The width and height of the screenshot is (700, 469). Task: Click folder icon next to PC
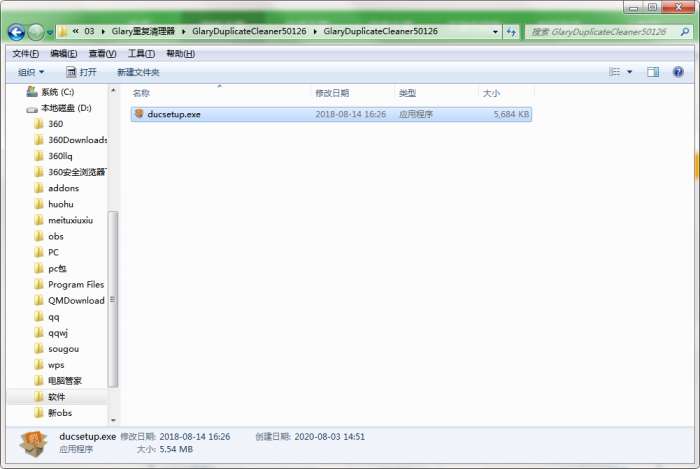pos(39,252)
